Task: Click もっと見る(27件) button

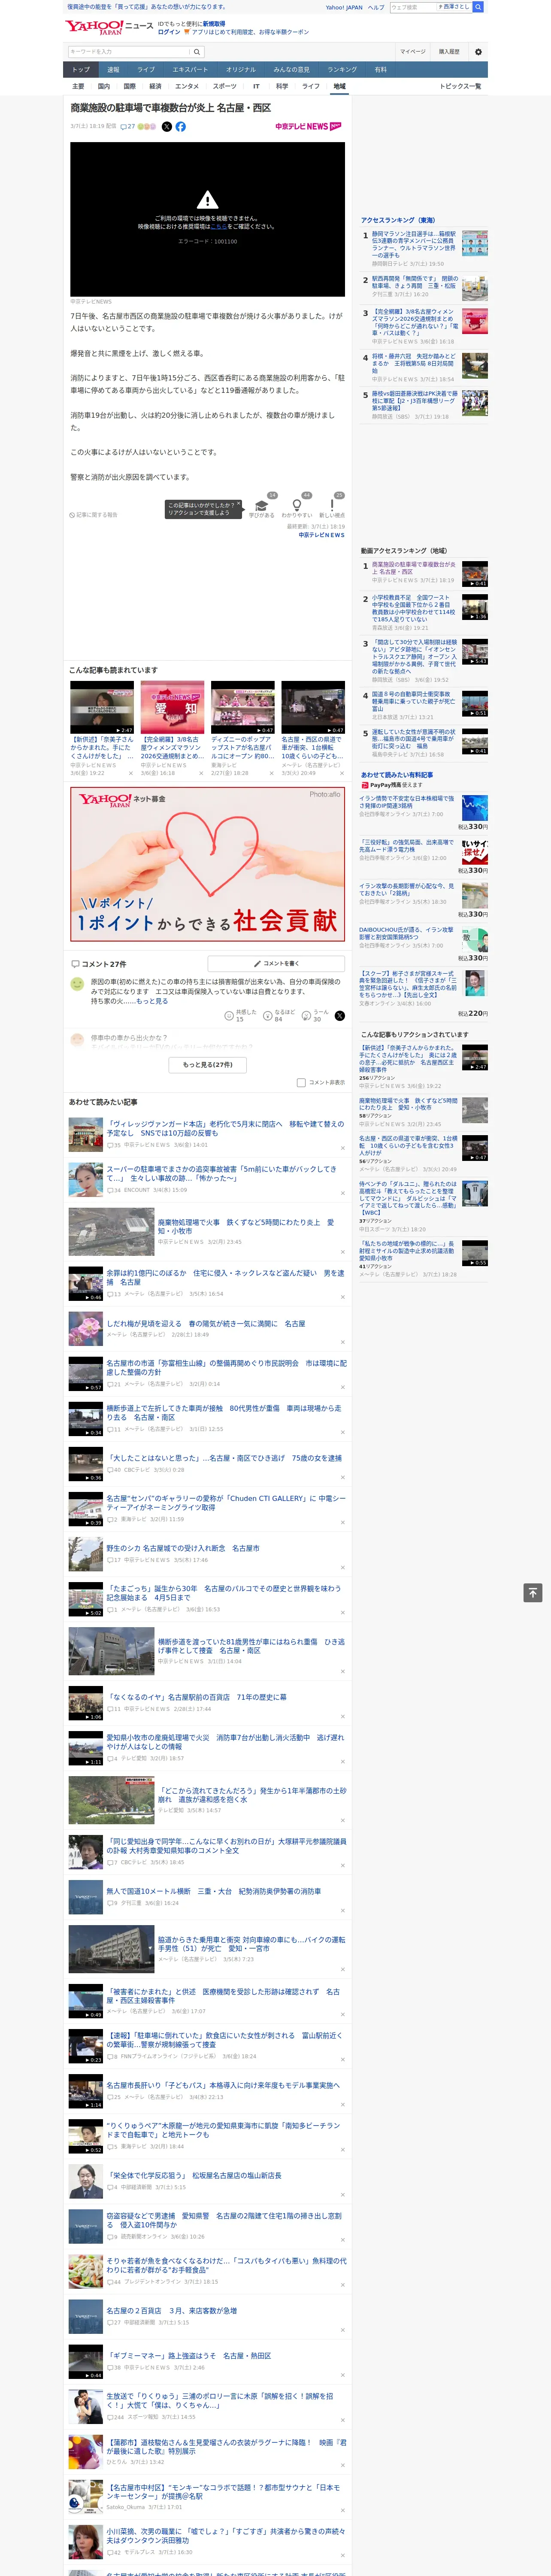Action: (207, 1065)
